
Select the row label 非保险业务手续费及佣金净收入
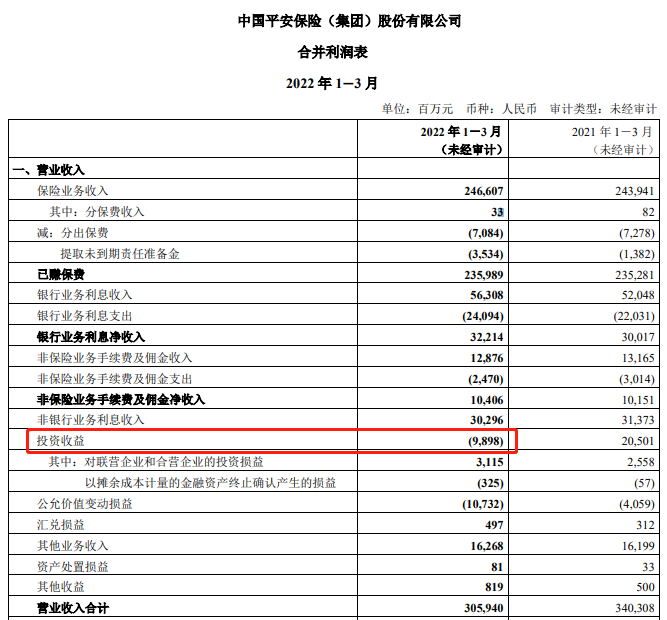pos(121,400)
